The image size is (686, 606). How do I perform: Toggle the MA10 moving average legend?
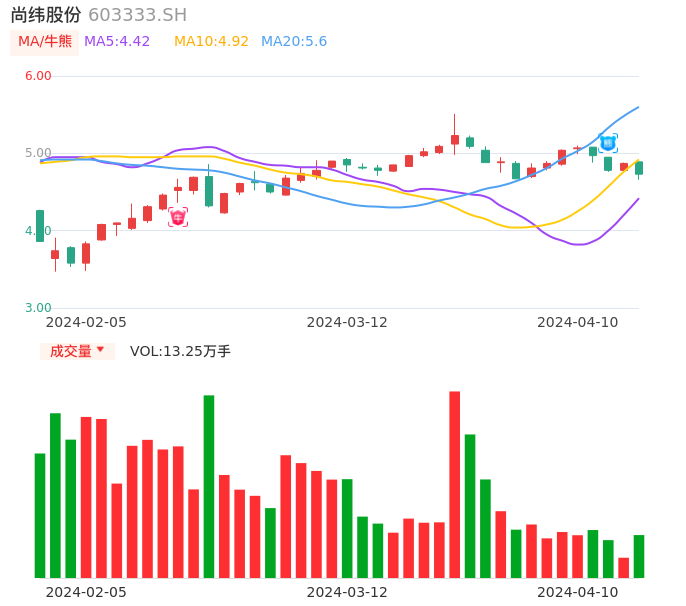(x=211, y=42)
